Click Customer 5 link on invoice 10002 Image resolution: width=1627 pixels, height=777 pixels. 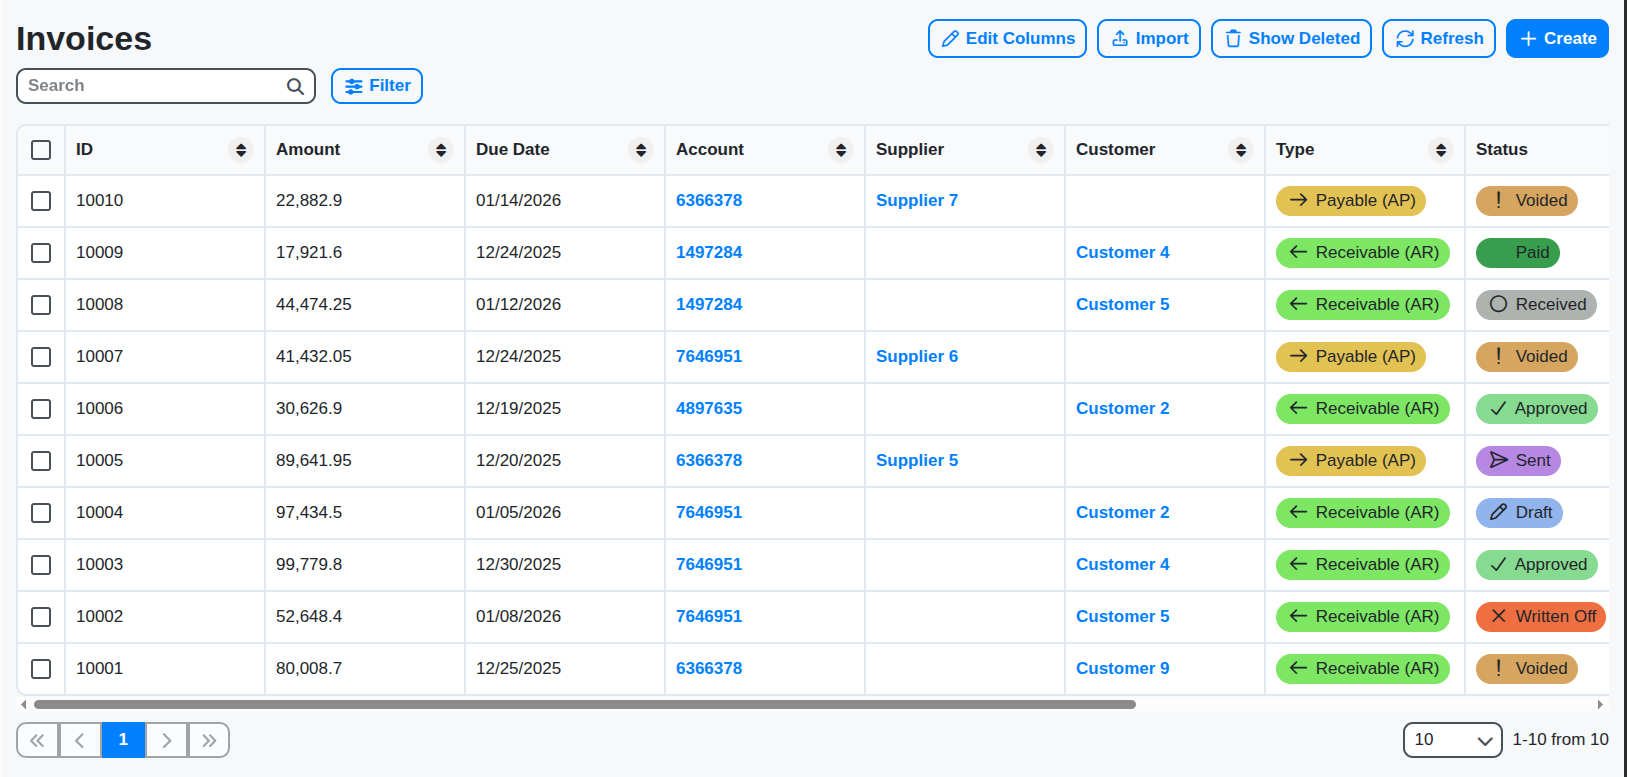(1122, 617)
